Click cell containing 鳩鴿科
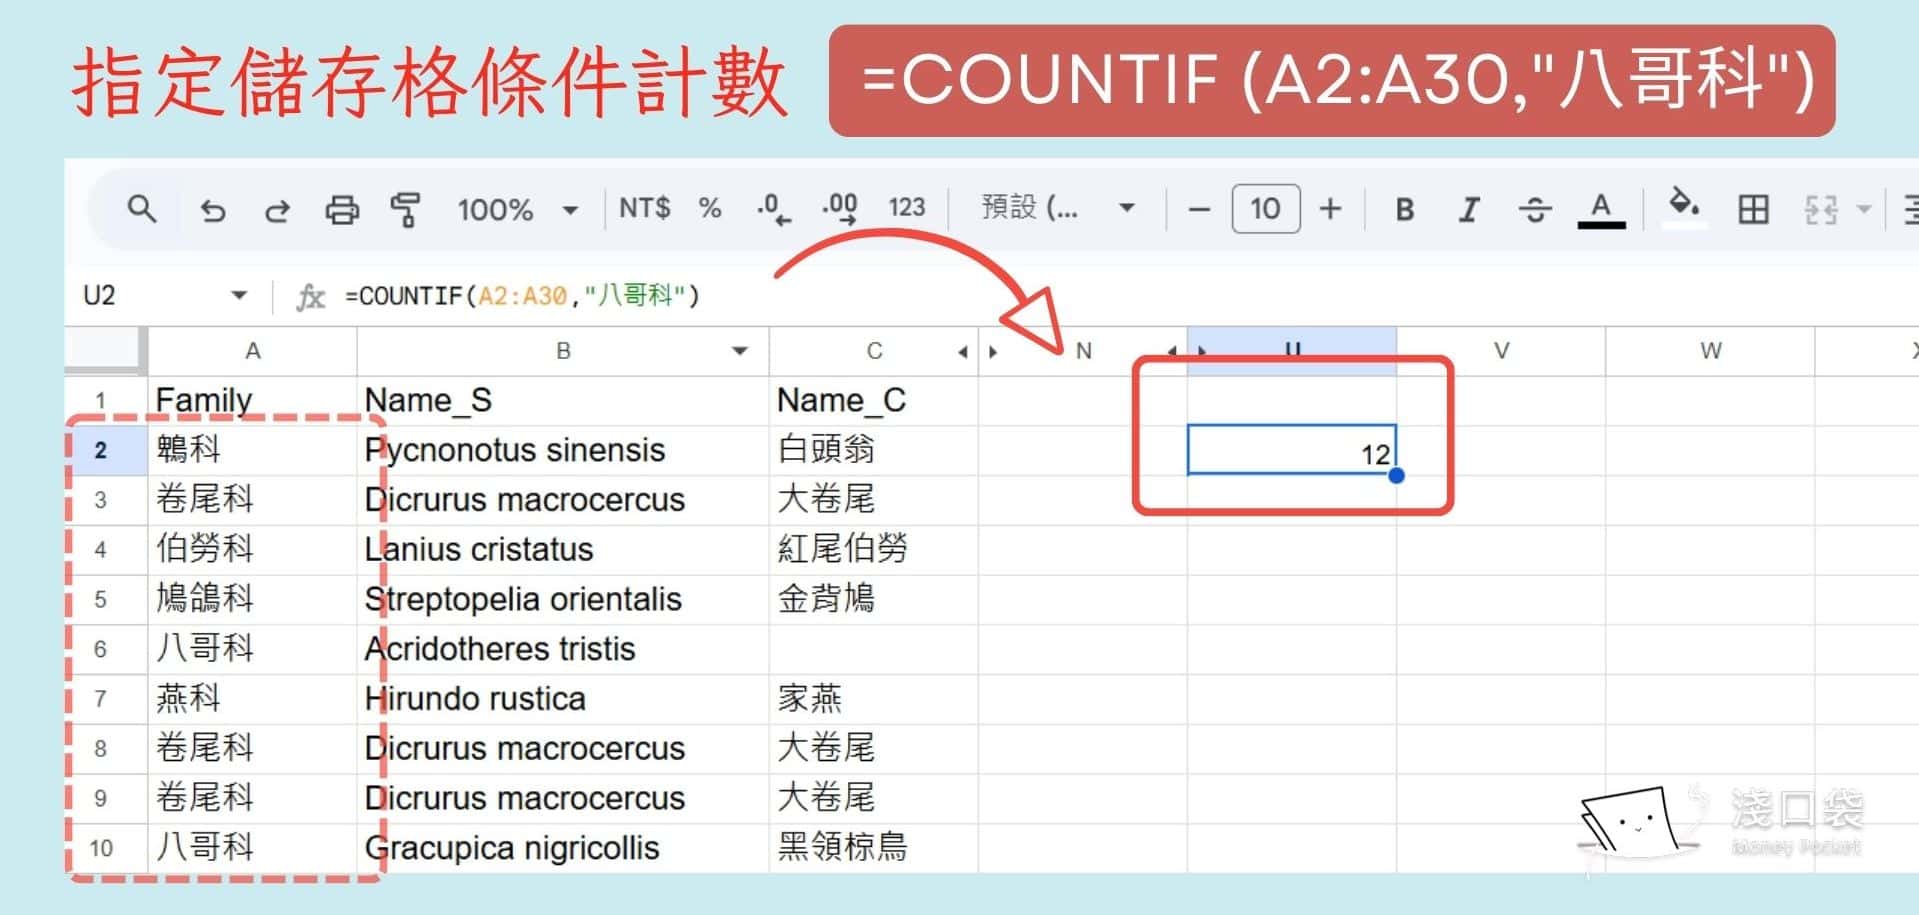Viewport: 1919px width, 915px height. [x=253, y=599]
